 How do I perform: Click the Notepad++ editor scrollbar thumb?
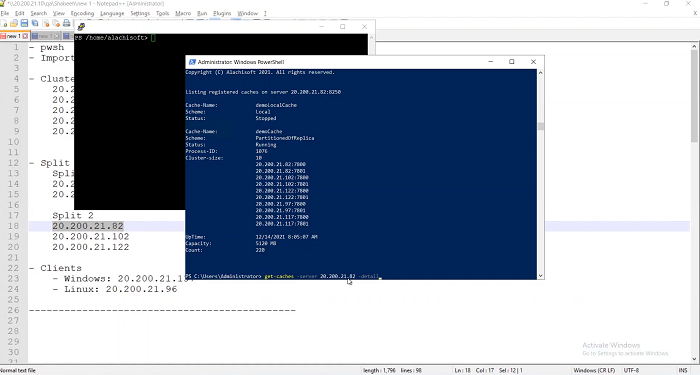click(695, 96)
